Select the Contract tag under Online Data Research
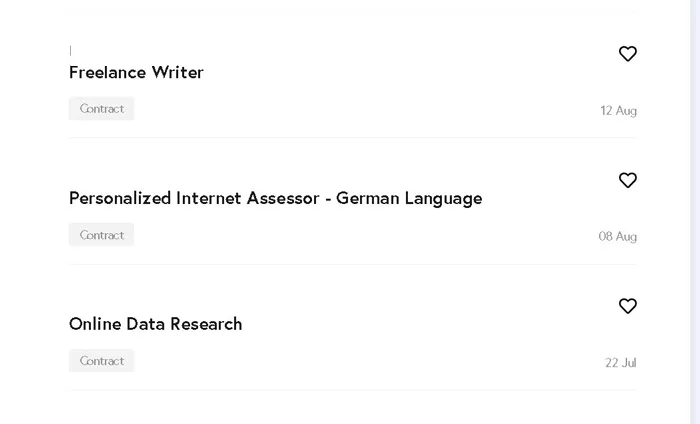Viewport: 700px width, 424px height. pos(101,361)
